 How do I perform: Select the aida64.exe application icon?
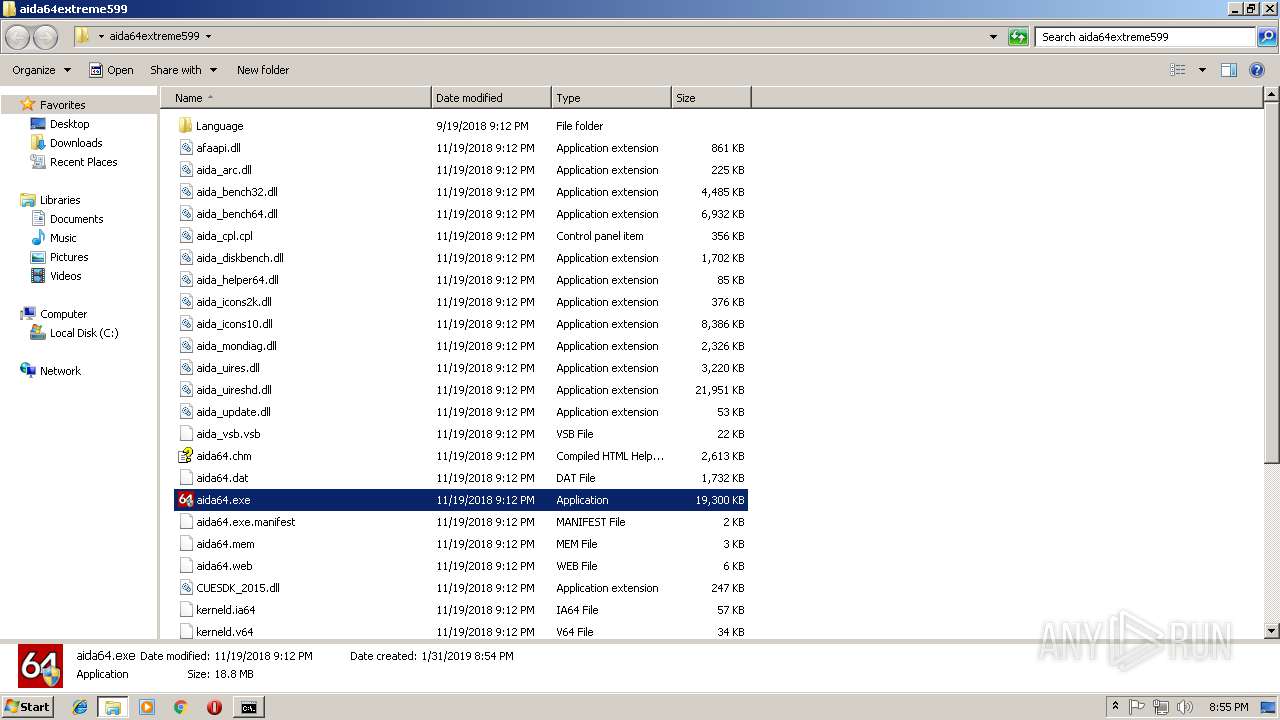pos(185,500)
